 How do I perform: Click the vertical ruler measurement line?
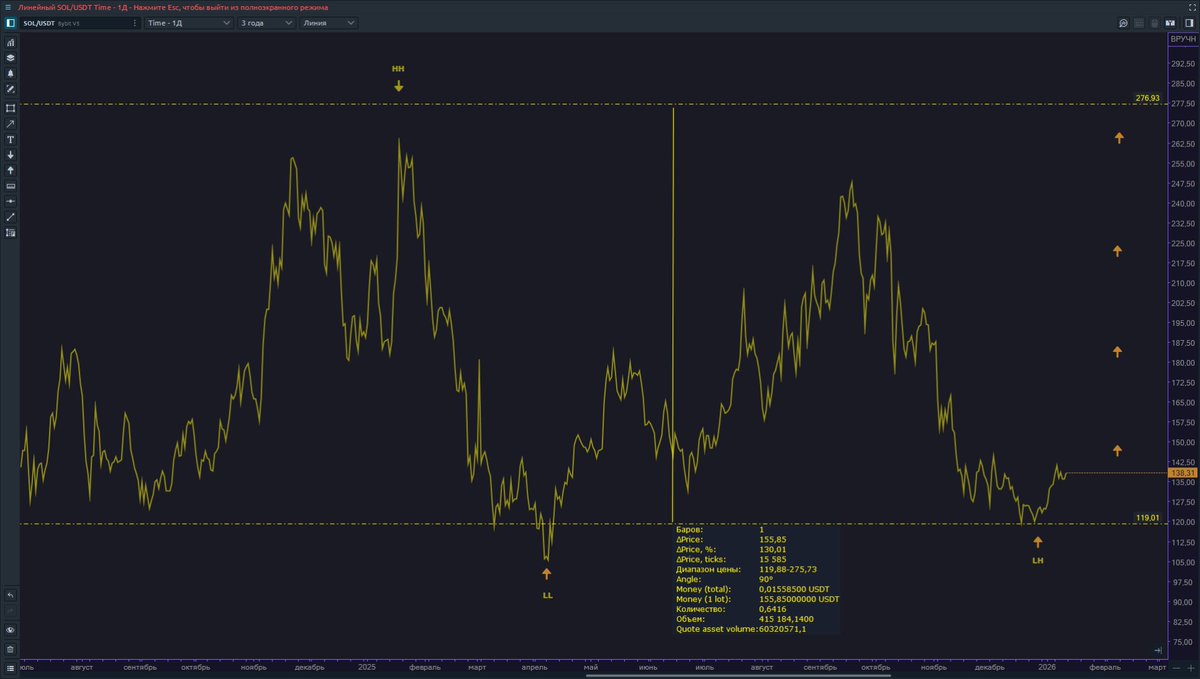pyautogui.click(x=673, y=315)
